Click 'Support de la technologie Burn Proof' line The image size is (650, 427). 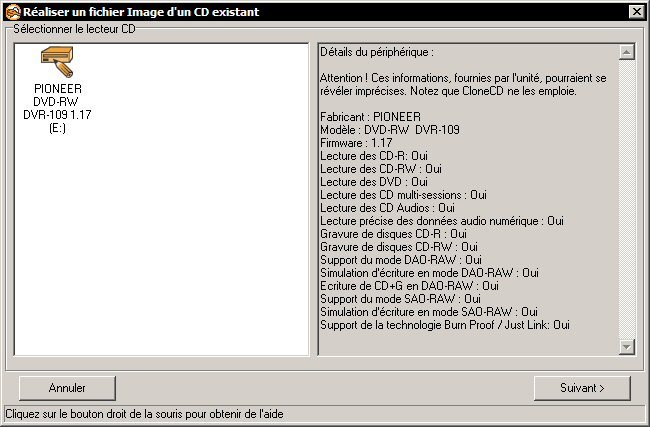pyautogui.click(x=445, y=325)
